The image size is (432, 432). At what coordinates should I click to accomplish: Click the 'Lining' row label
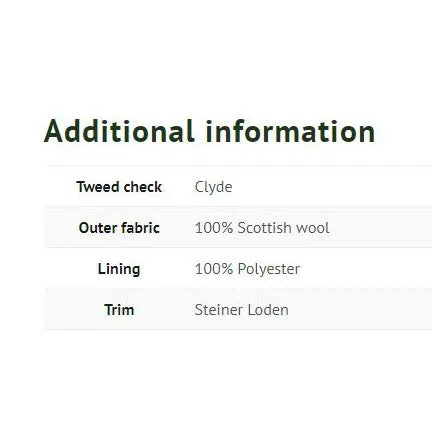(x=119, y=269)
